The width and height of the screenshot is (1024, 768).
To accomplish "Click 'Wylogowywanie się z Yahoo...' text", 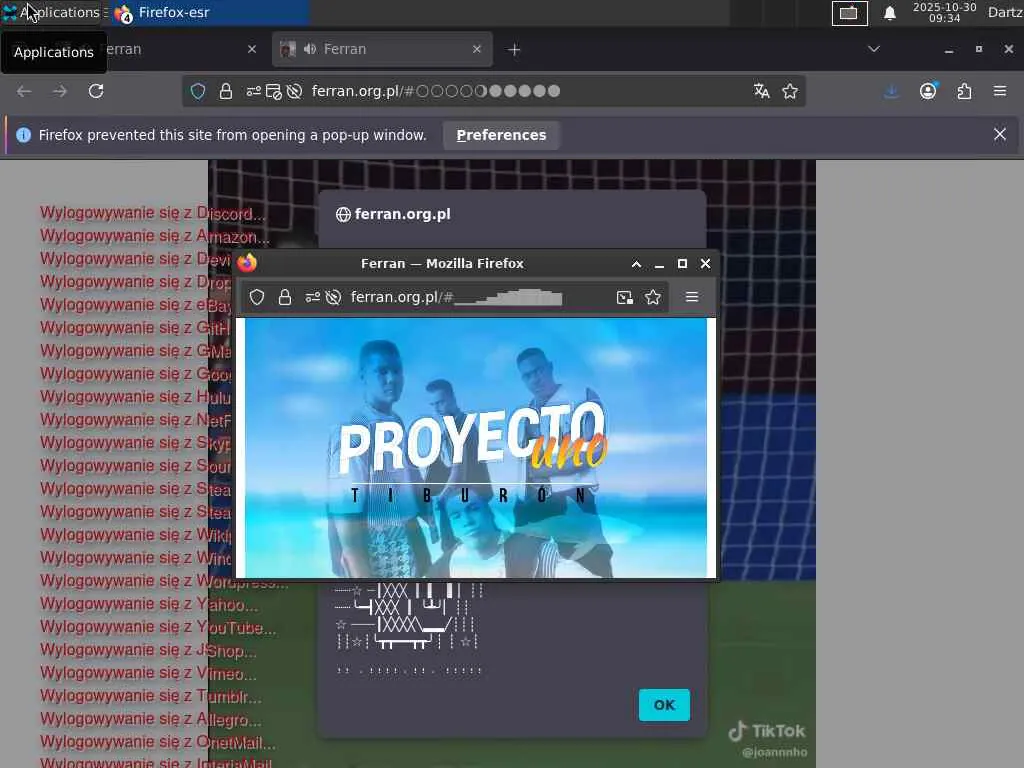I will tap(149, 604).
